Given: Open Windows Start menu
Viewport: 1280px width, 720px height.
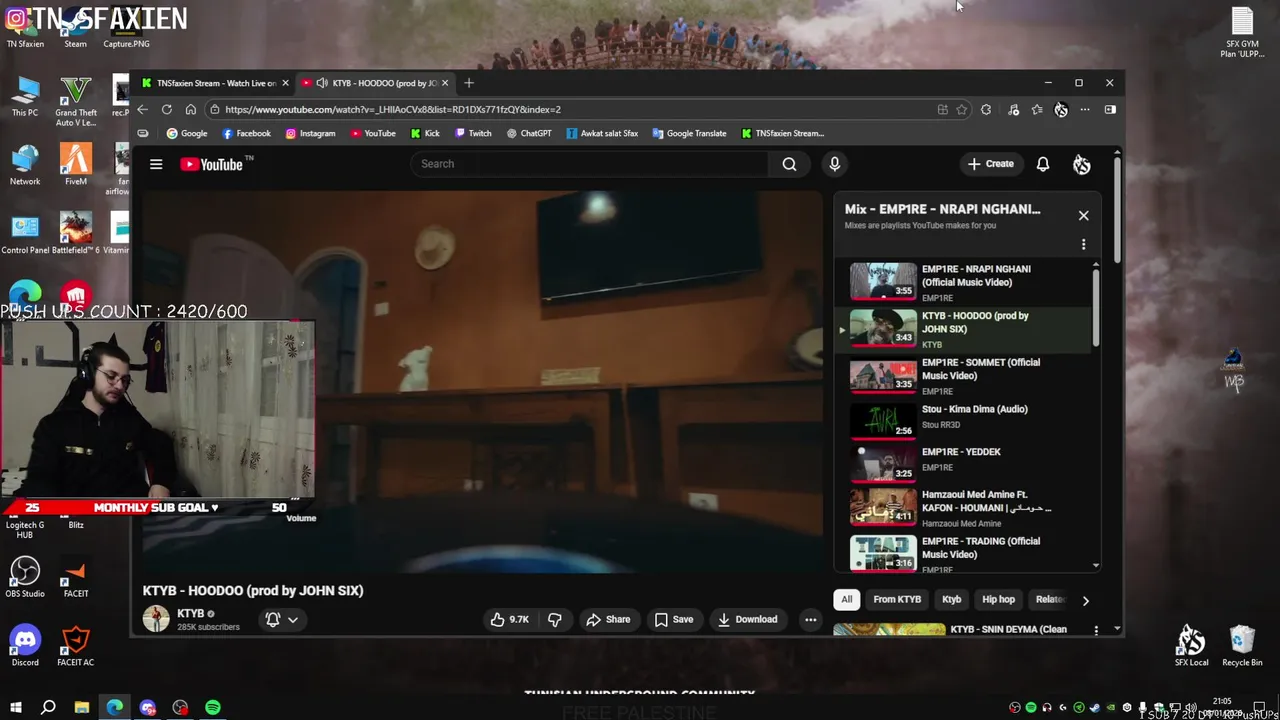Looking at the screenshot, I should (x=15, y=708).
